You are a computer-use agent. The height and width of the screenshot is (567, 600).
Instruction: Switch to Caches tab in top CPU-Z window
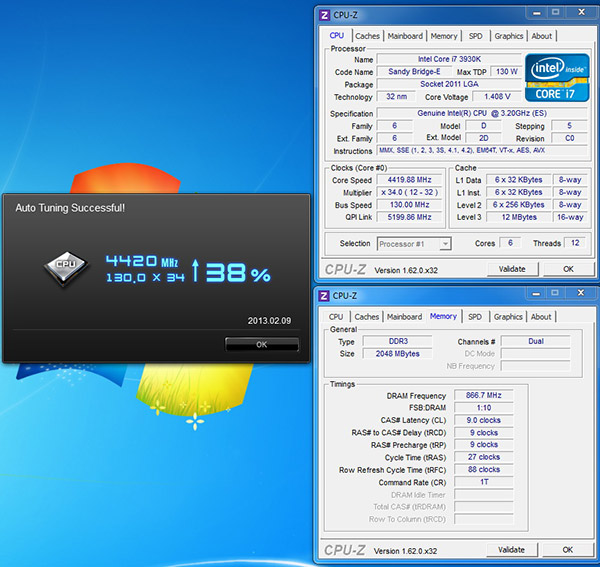coord(367,36)
